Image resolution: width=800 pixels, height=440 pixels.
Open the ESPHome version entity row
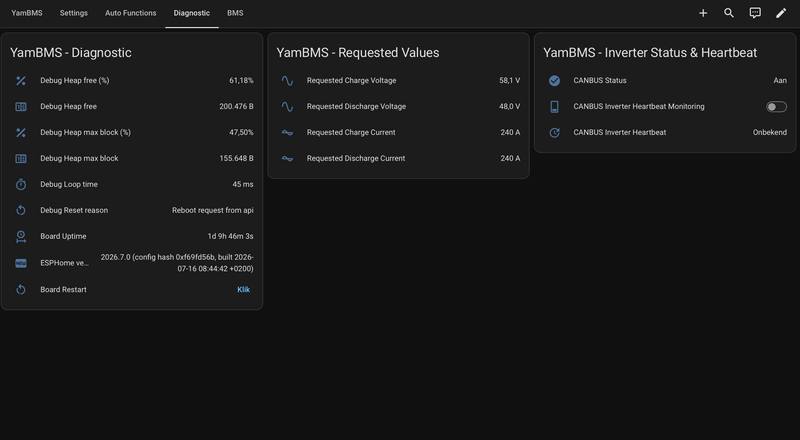(132, 263)
